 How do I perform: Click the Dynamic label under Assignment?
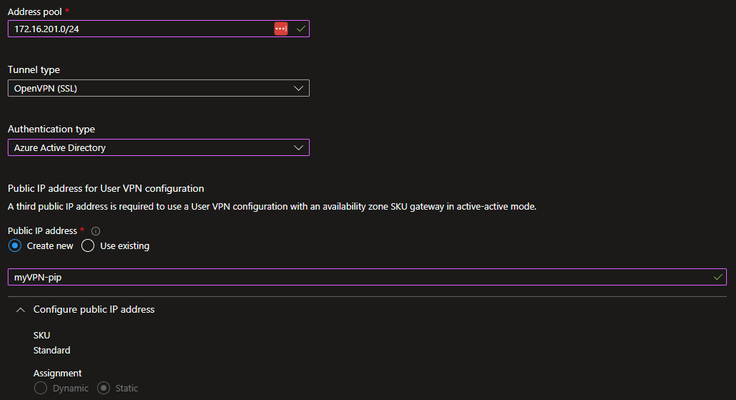pos(70,388)
